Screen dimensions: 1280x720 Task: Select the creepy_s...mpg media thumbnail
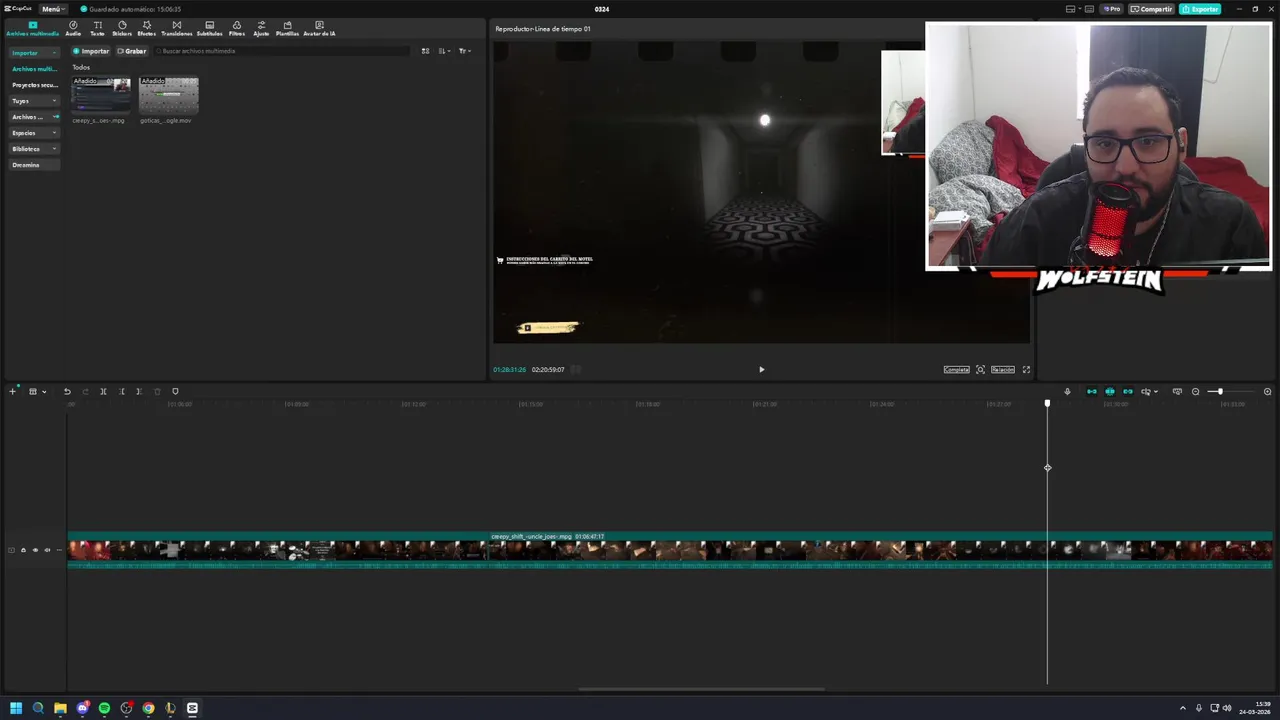101,95
